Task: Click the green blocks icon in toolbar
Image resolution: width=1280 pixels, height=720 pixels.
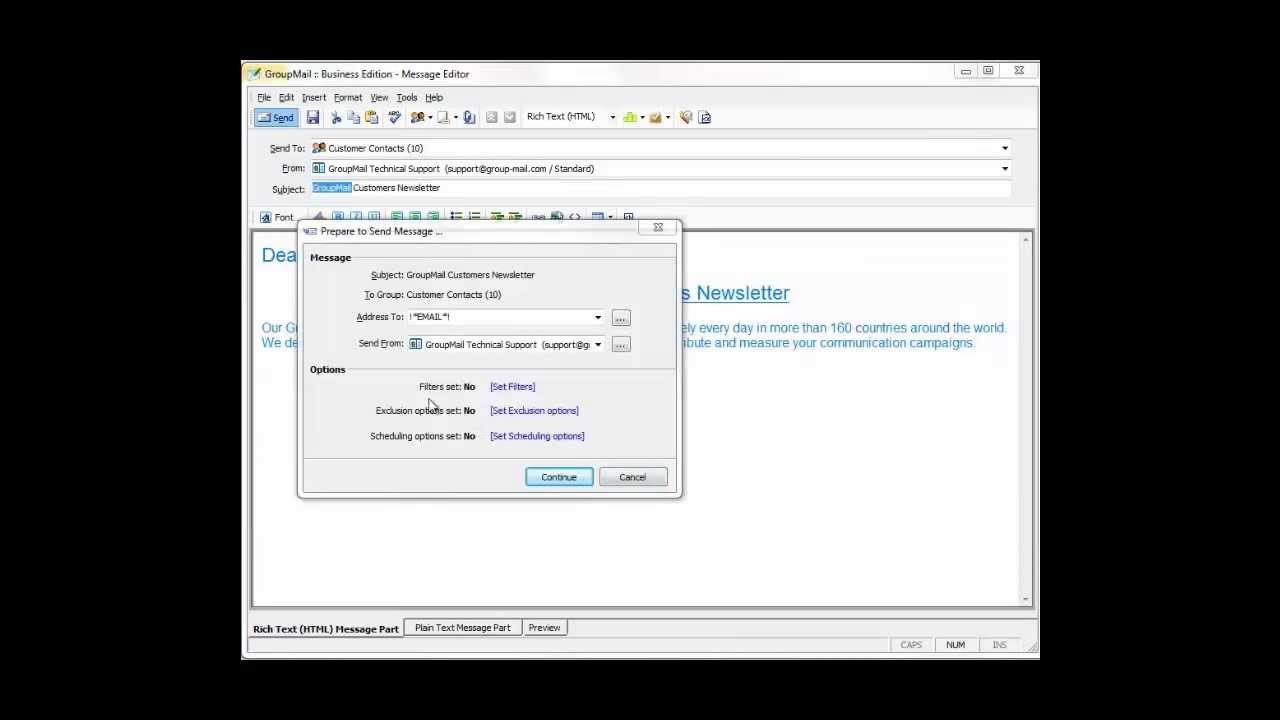Action: coord(630,118)
